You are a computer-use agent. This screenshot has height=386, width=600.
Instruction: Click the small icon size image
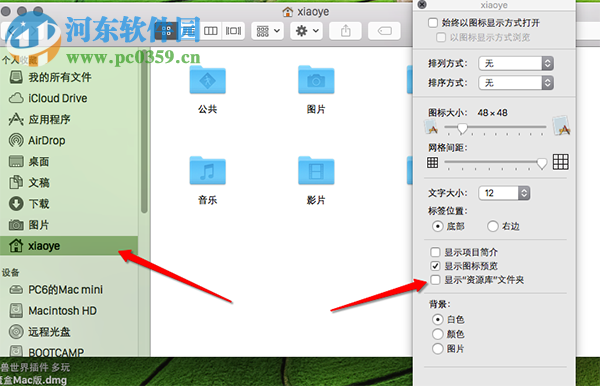tap(432, 127)
